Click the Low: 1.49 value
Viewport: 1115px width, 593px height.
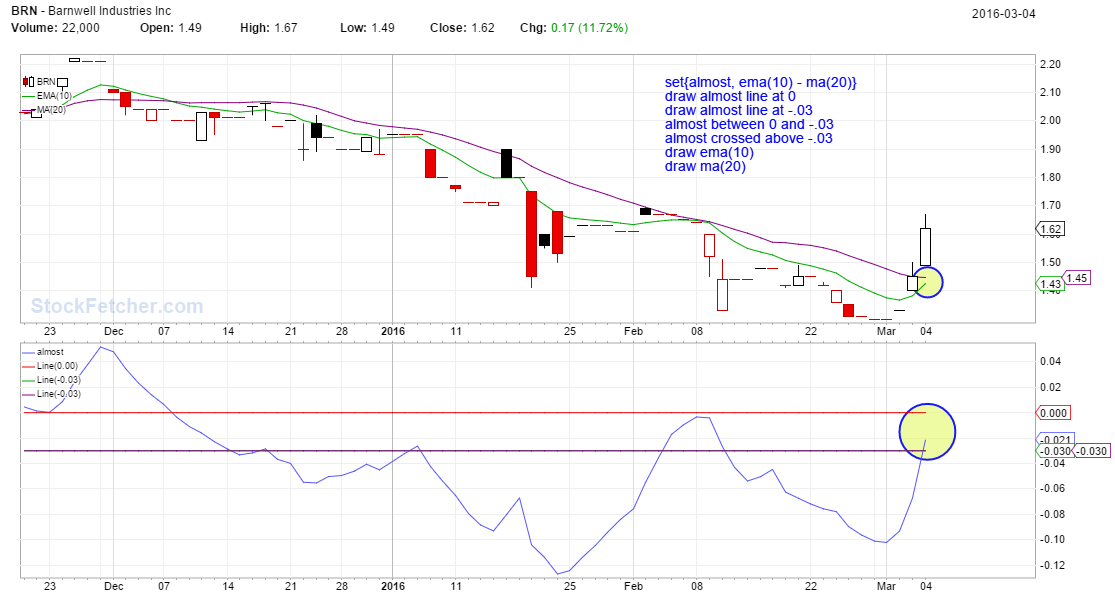click(367, 28)
